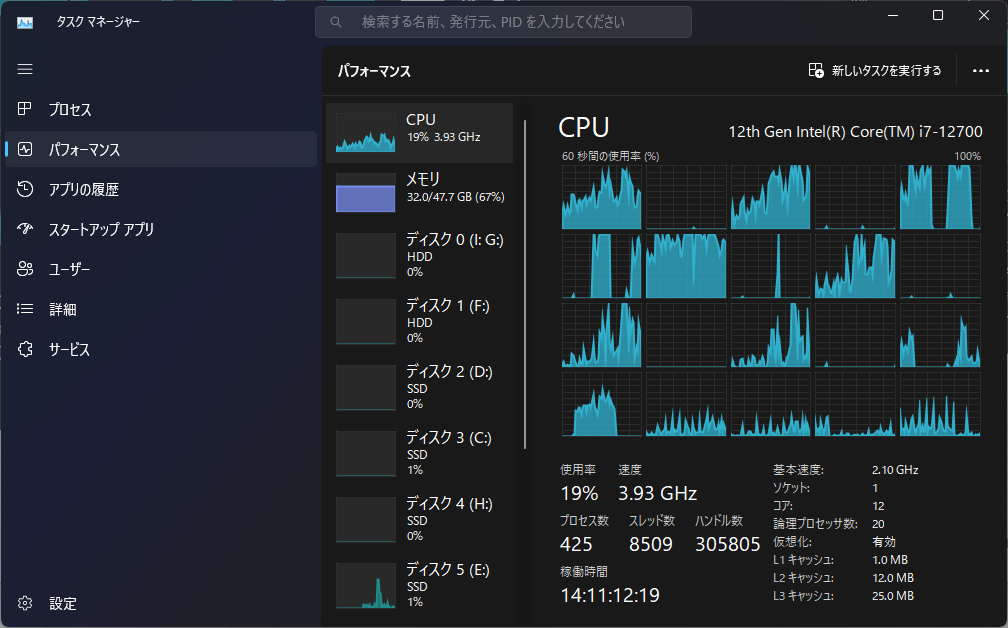1008x628 pixels.
Task: Click the プロセス sidebar icon
Action: (25, 109)
